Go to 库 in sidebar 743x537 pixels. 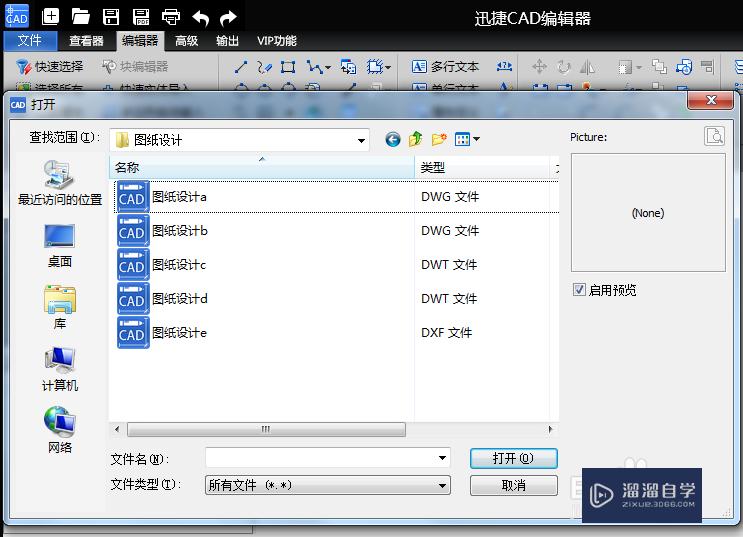[60, 307]
